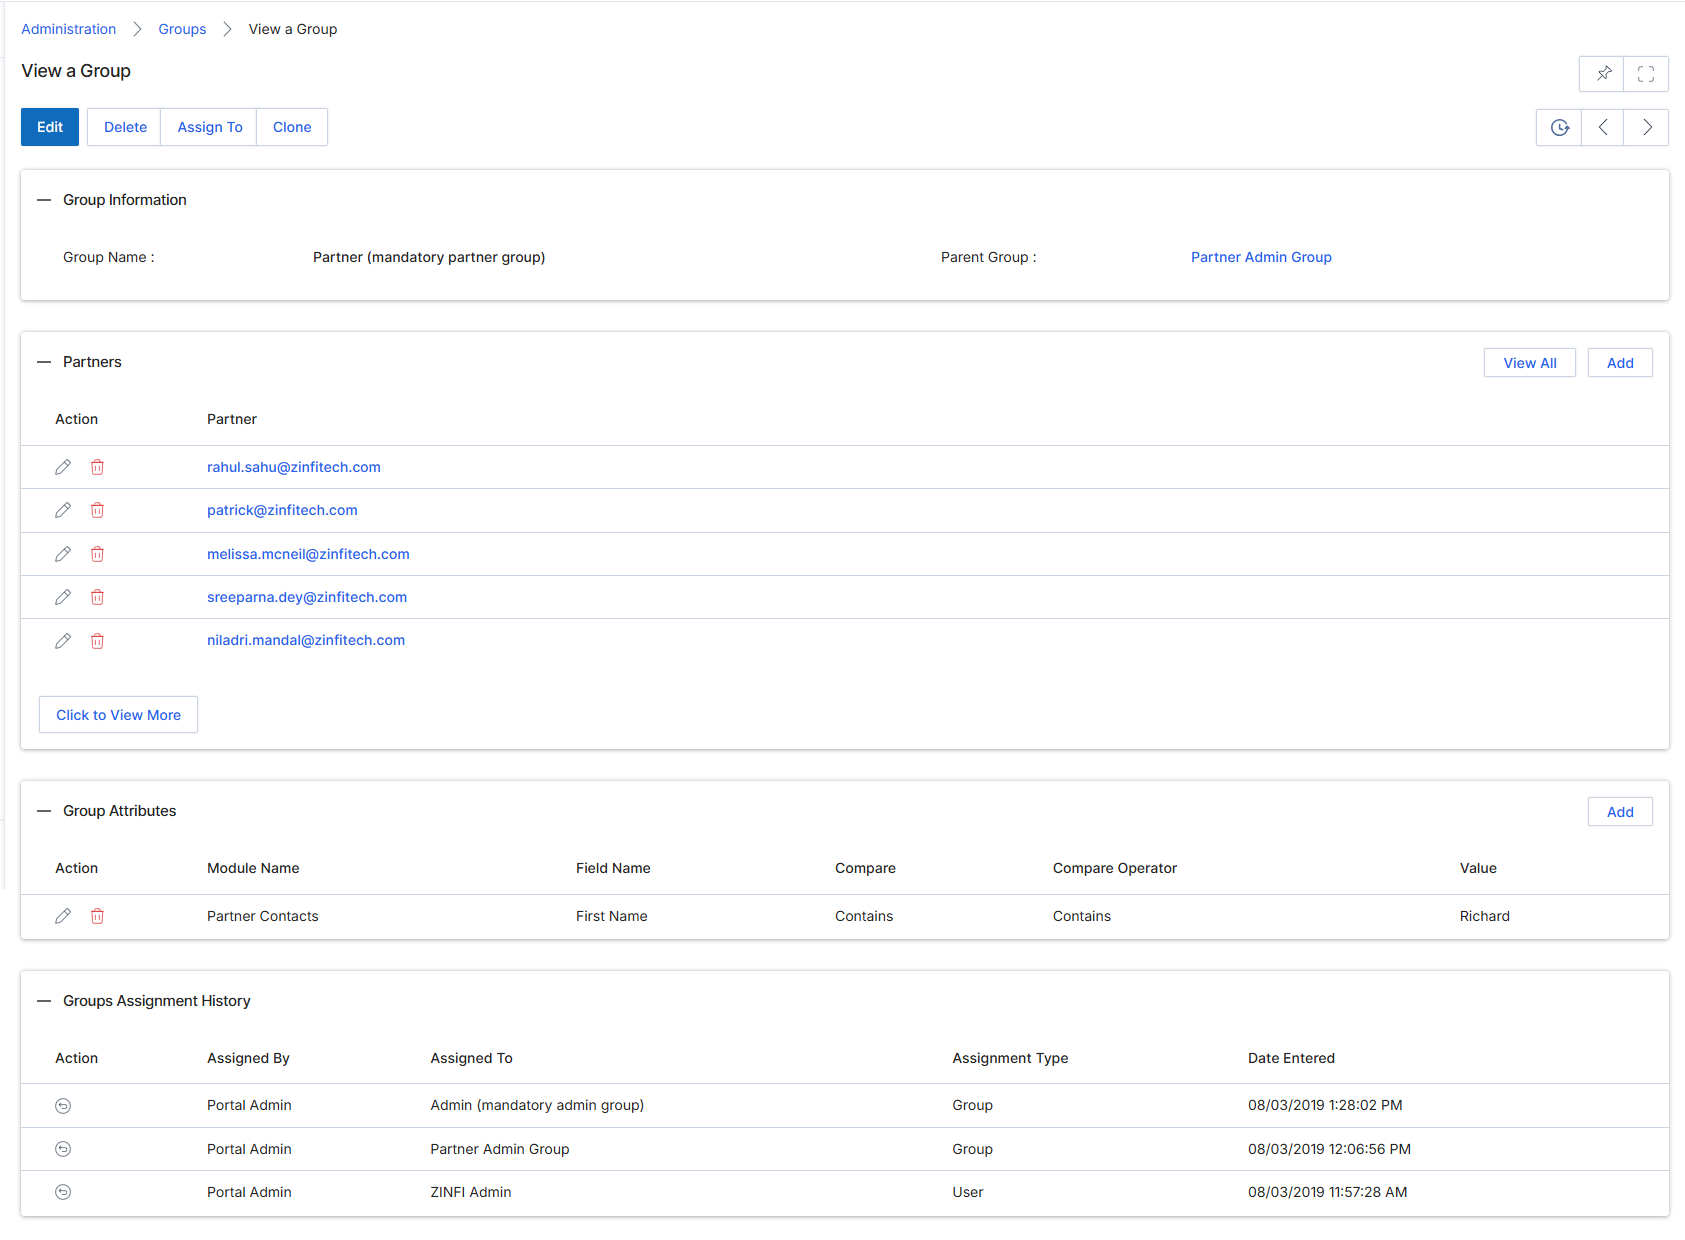Collapse the Partners section
Screen dimensions: 1685x1240
[x=44, y=362]
